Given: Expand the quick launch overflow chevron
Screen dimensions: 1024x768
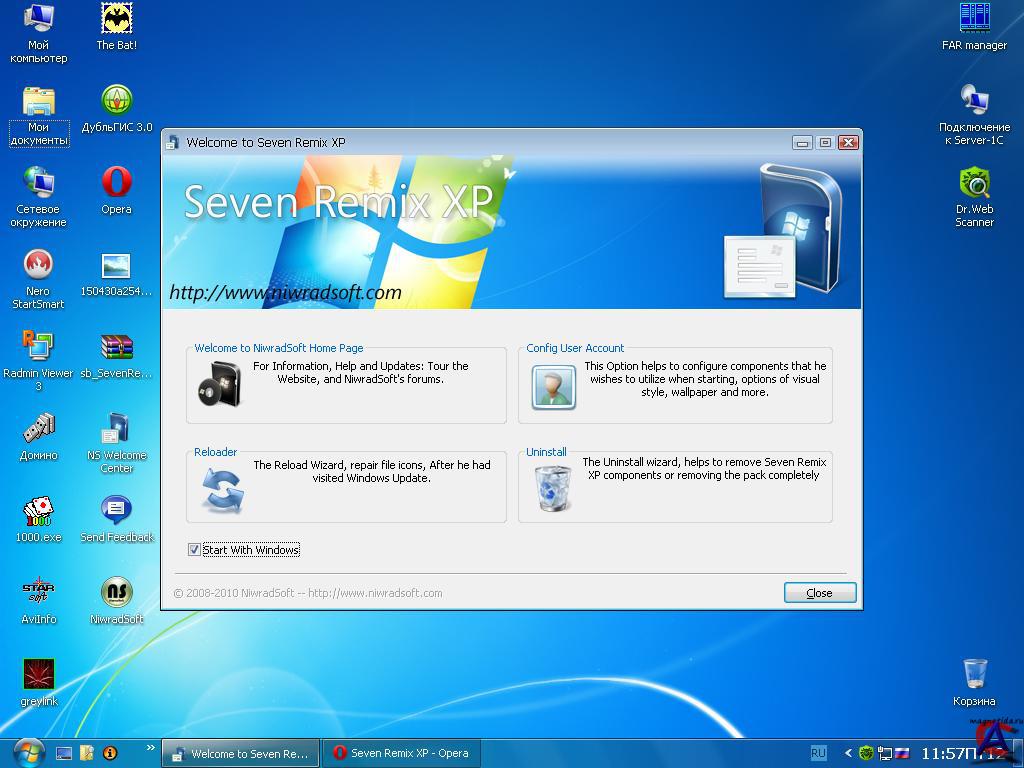Looking at the screenshot, I should [x=150, y=747].
